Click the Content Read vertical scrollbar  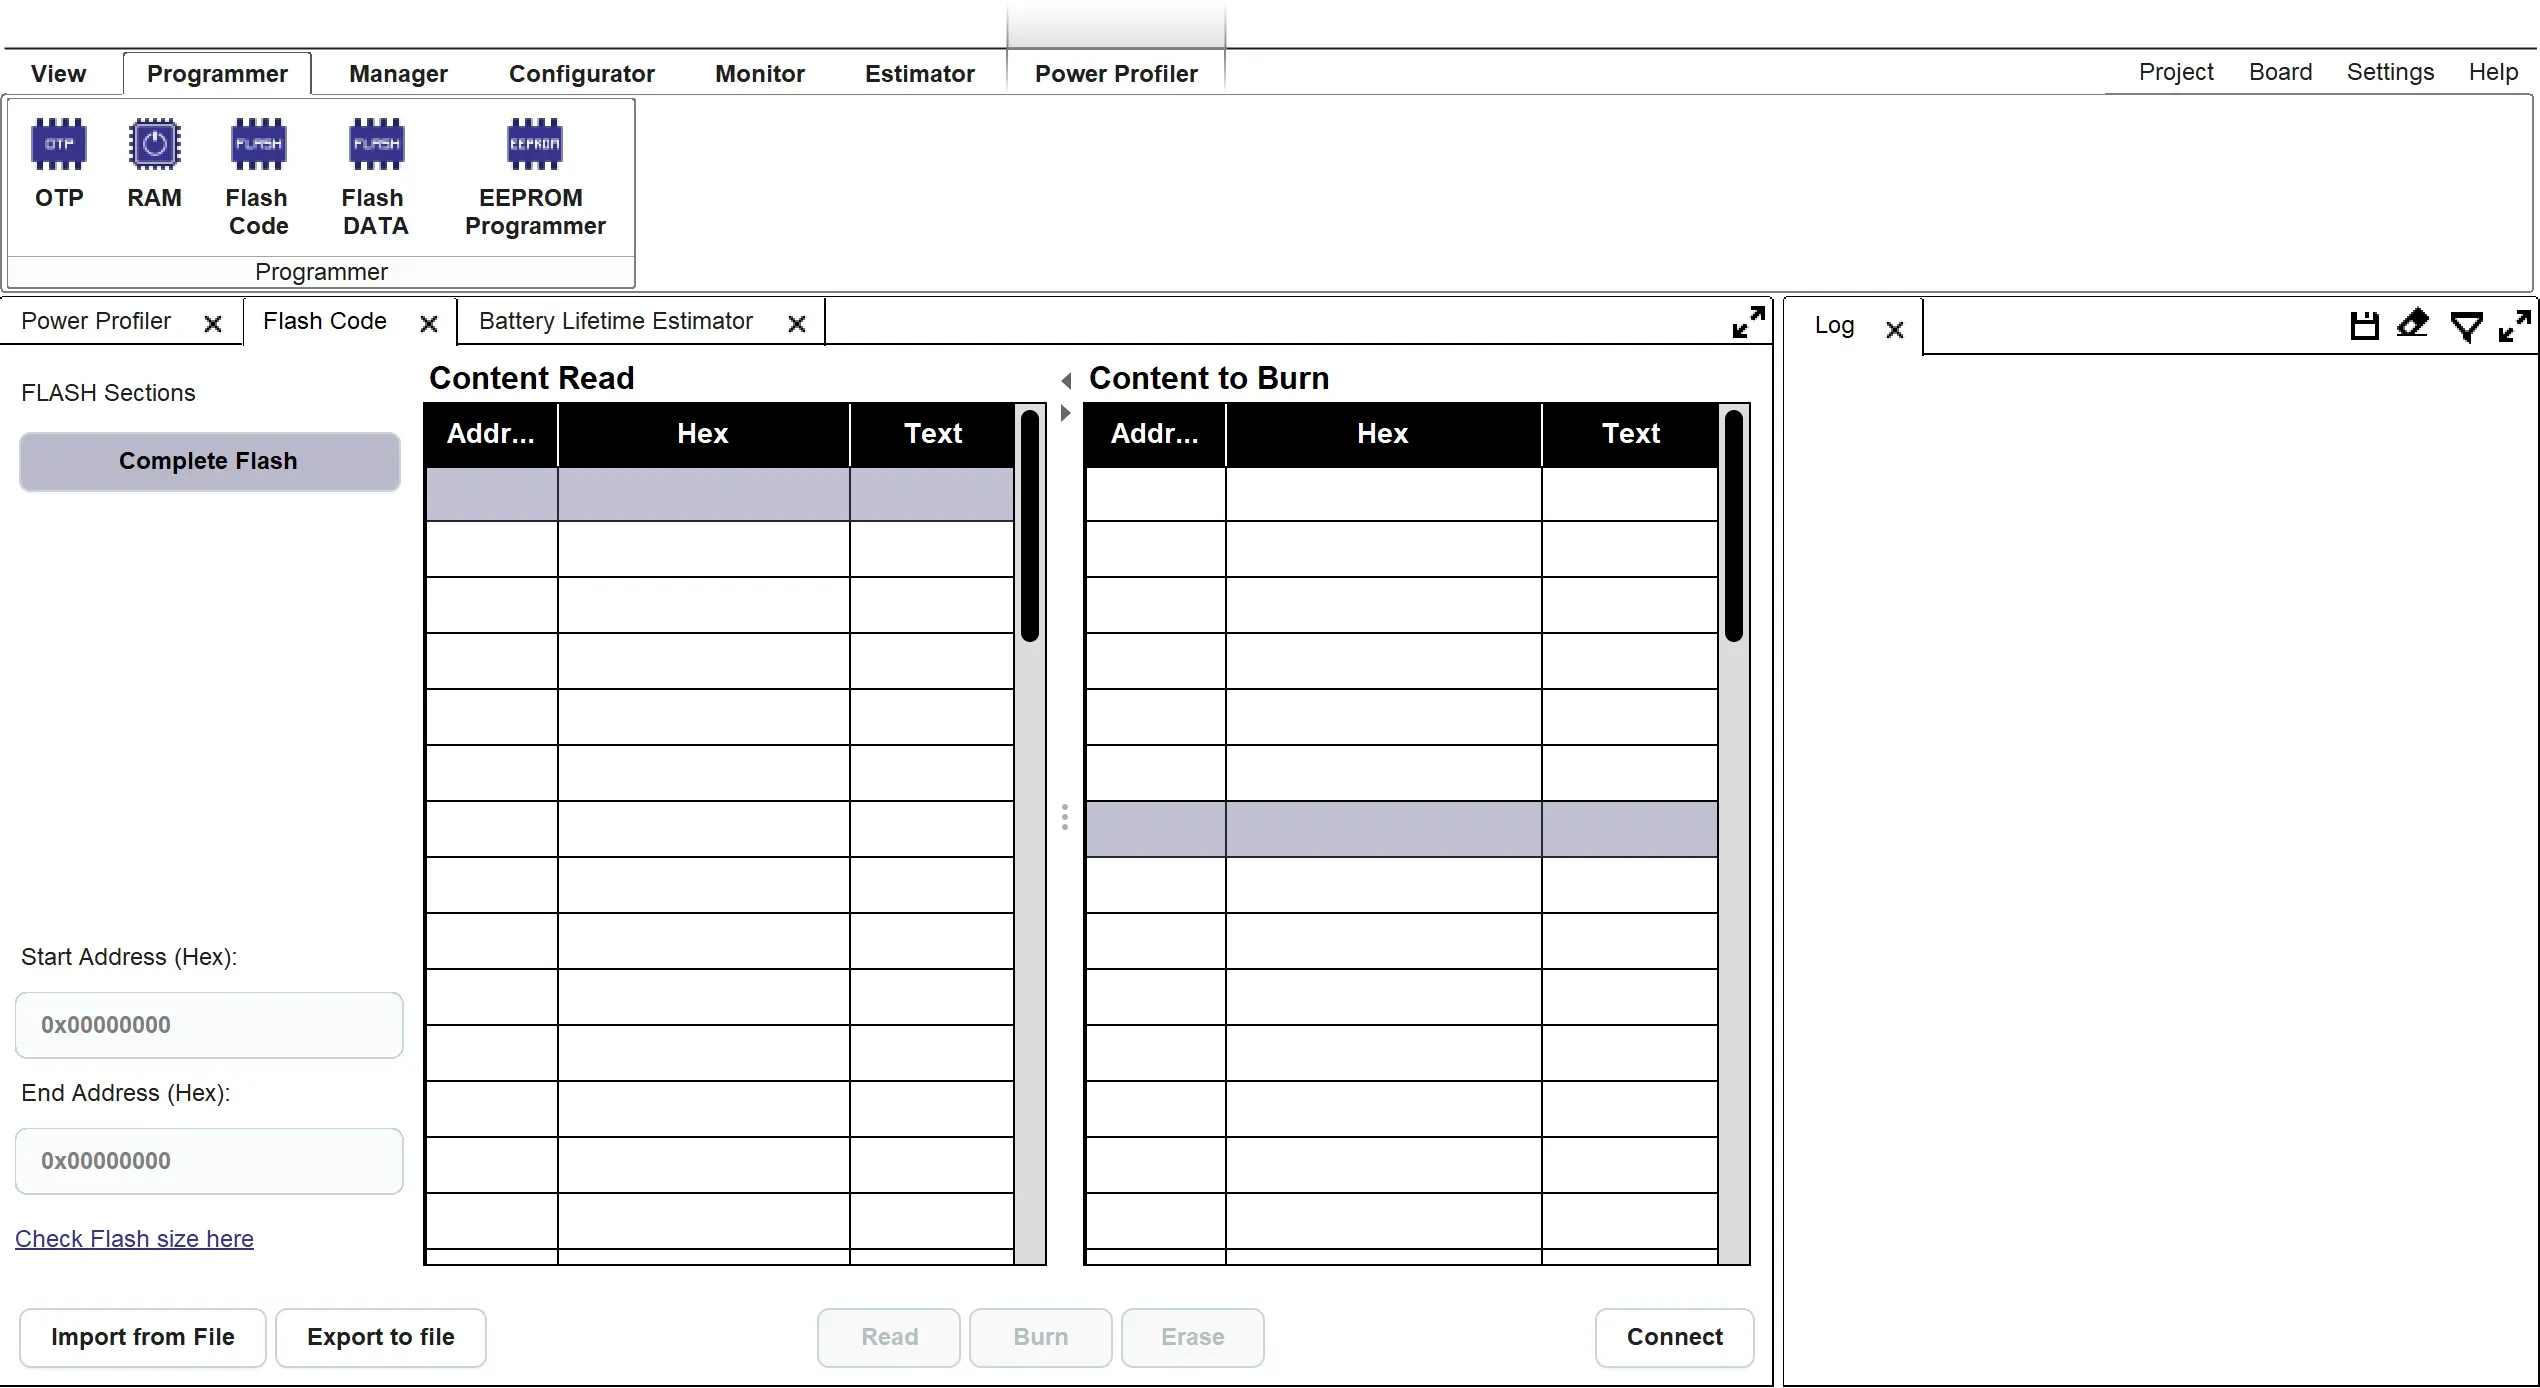1029,526
